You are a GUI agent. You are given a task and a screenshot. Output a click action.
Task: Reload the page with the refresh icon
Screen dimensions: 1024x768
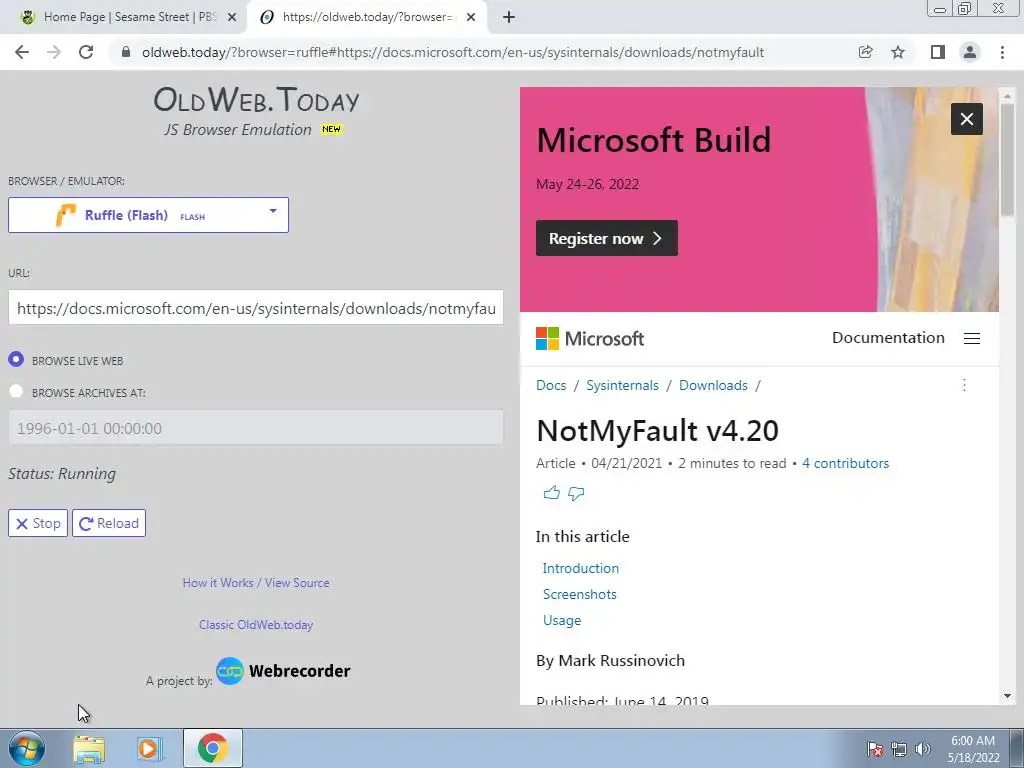(86, 52)
